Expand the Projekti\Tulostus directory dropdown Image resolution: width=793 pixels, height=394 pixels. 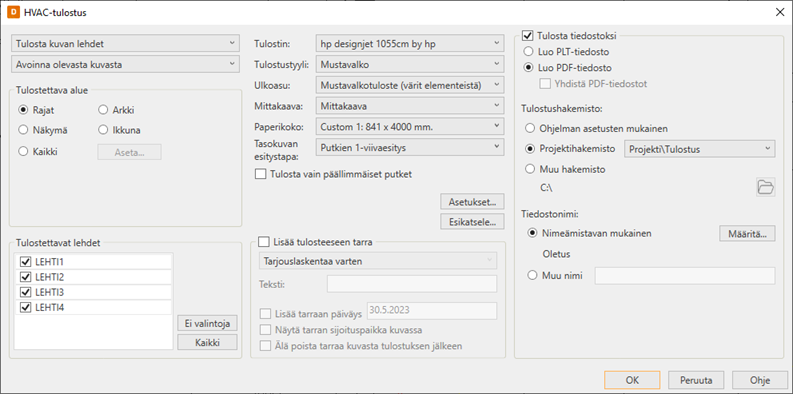(x=699, y=149)
